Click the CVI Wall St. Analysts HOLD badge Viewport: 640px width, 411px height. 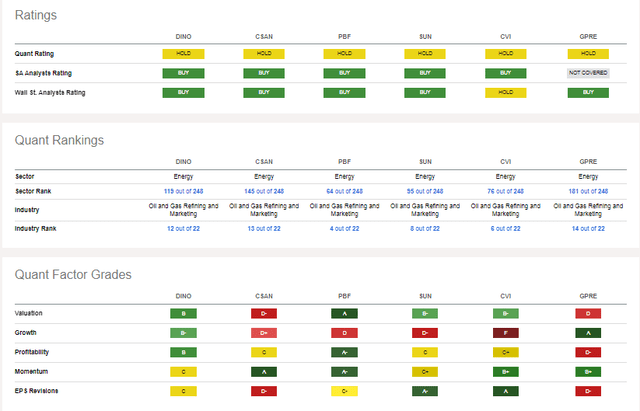tap(506, 93)
